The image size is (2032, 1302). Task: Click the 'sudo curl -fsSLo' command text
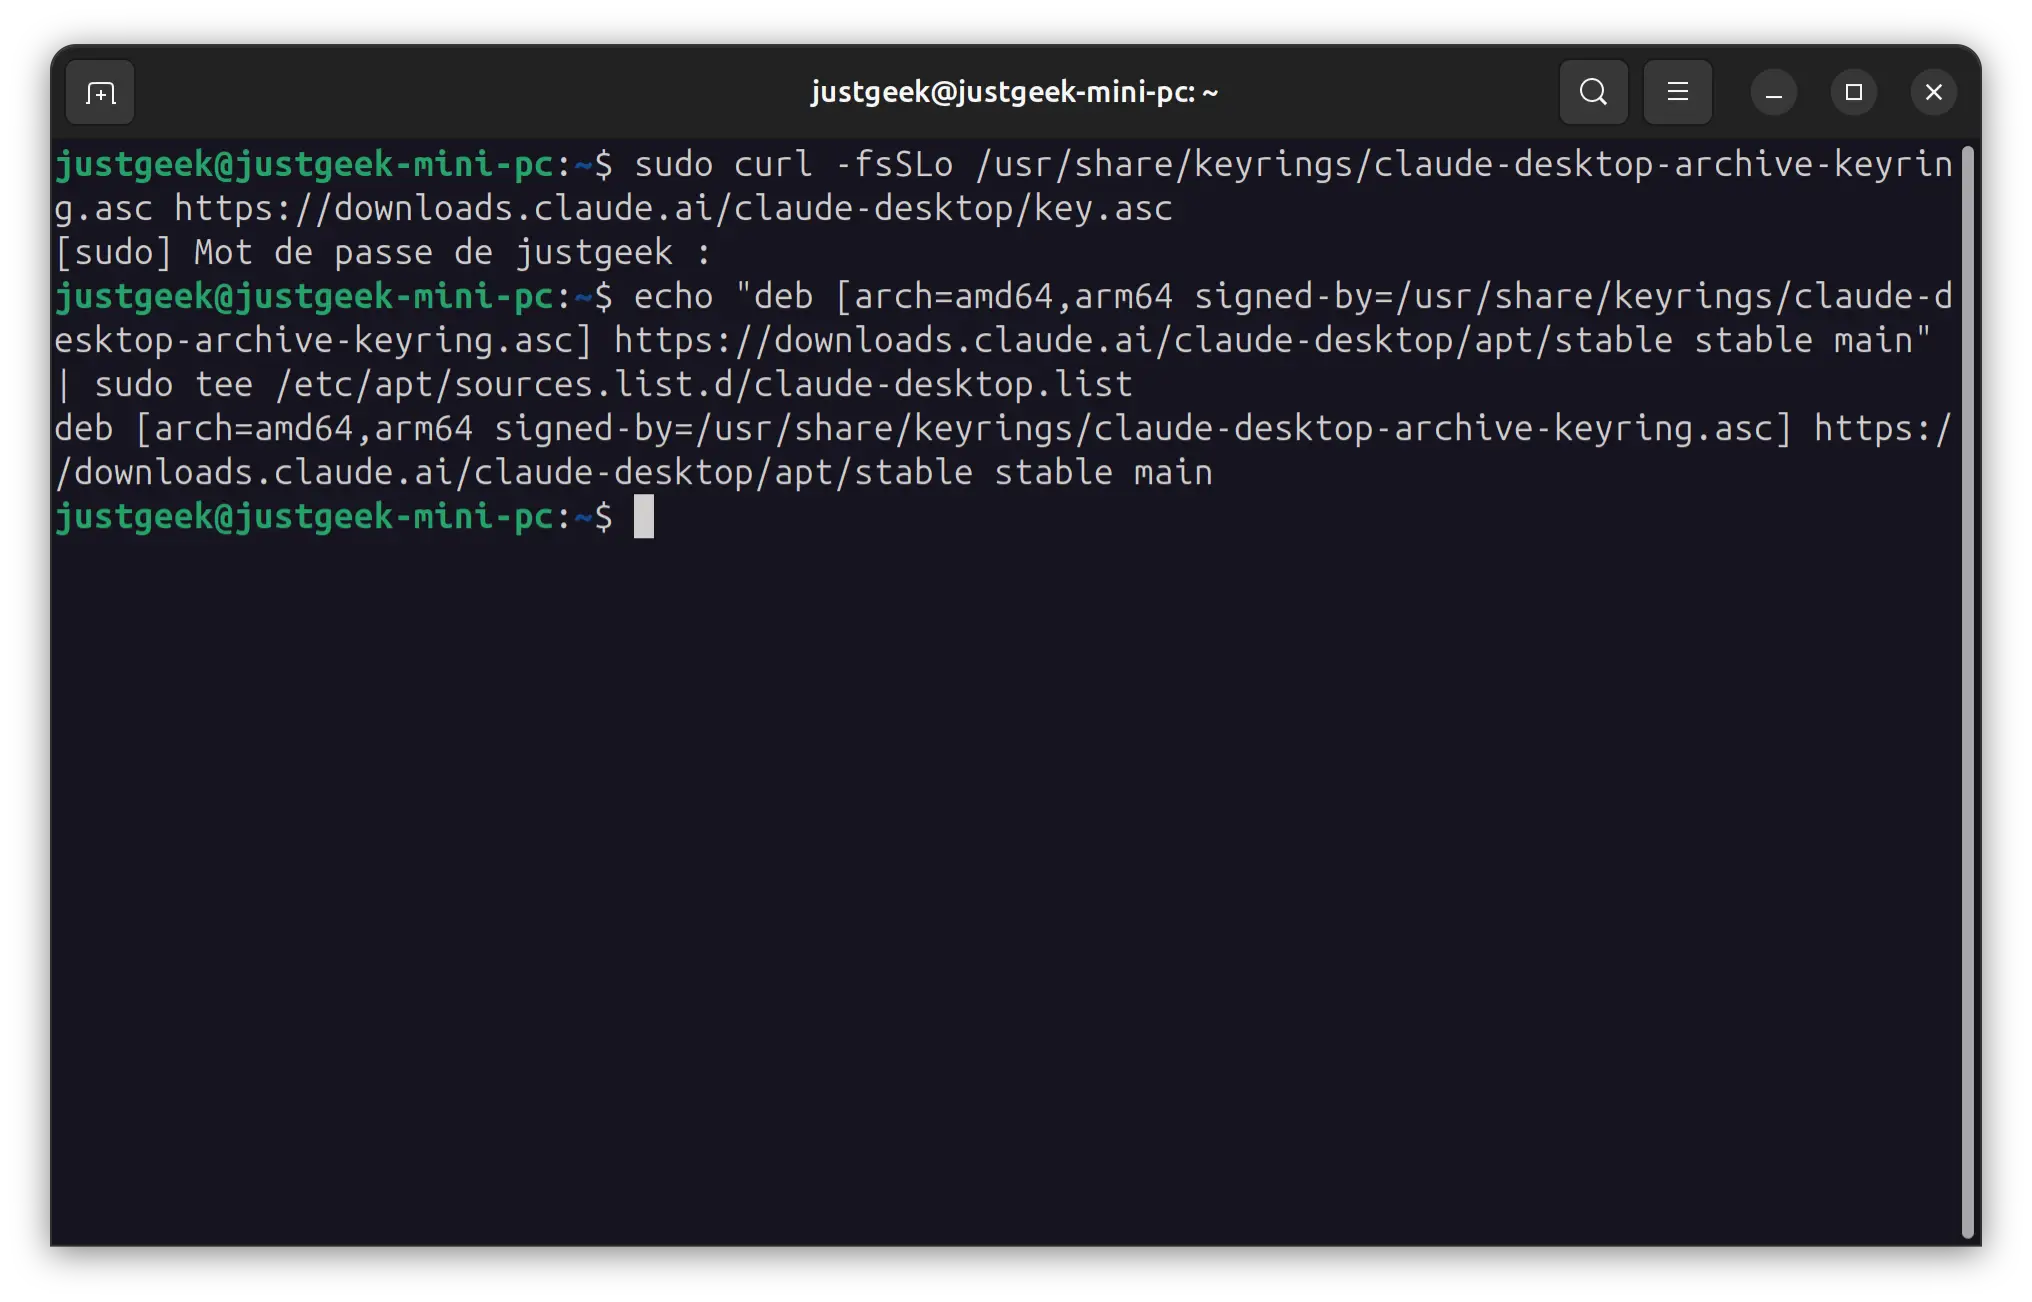pos(794,164)
